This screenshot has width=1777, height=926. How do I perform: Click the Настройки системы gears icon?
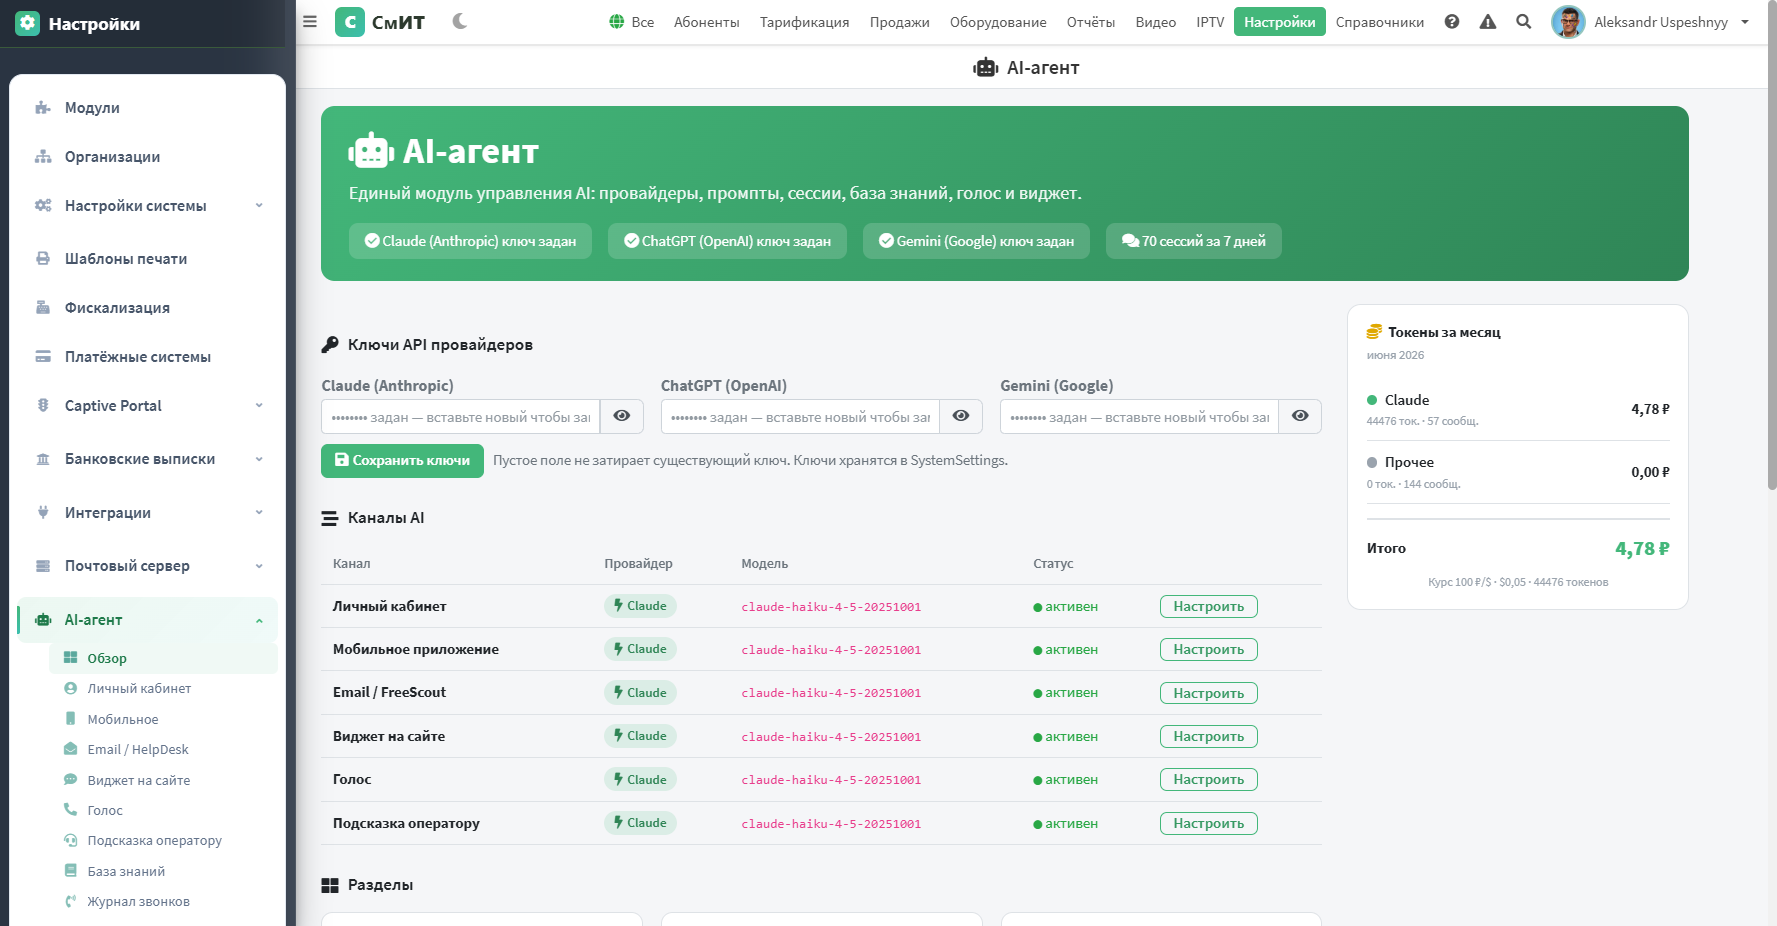point(43,206)
